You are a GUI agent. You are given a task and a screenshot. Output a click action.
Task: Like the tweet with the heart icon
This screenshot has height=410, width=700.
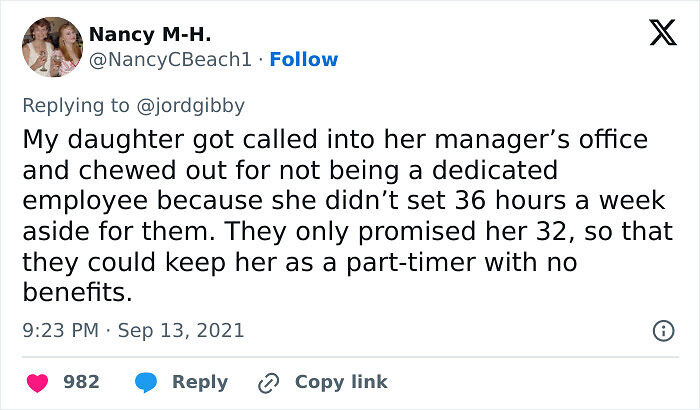37,382
